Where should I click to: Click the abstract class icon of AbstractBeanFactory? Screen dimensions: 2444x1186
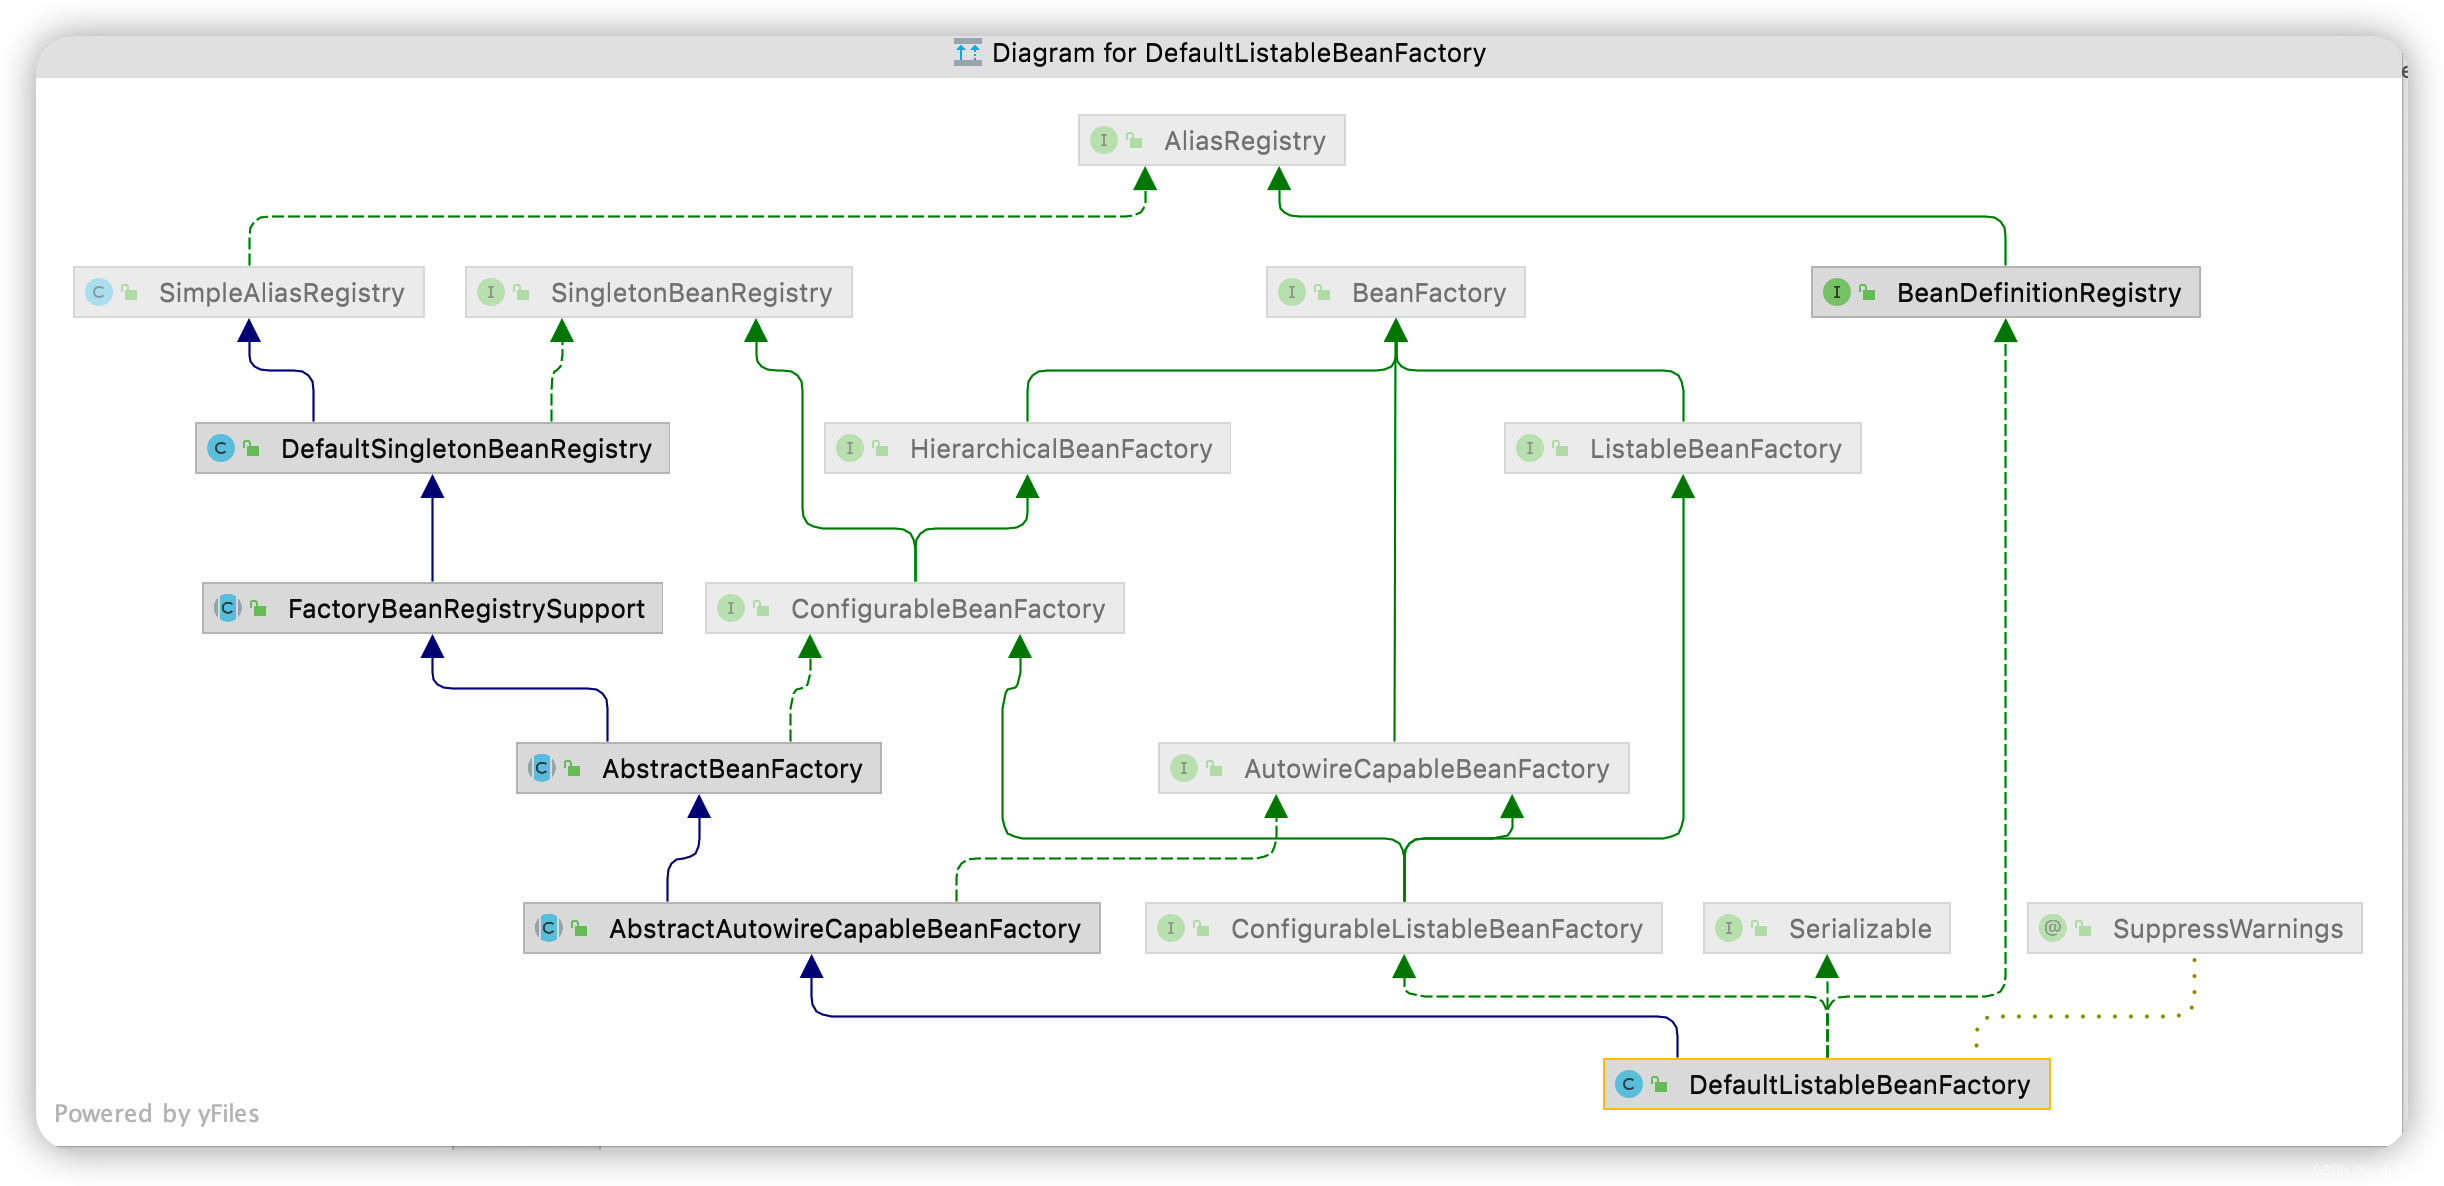point(541,768)
